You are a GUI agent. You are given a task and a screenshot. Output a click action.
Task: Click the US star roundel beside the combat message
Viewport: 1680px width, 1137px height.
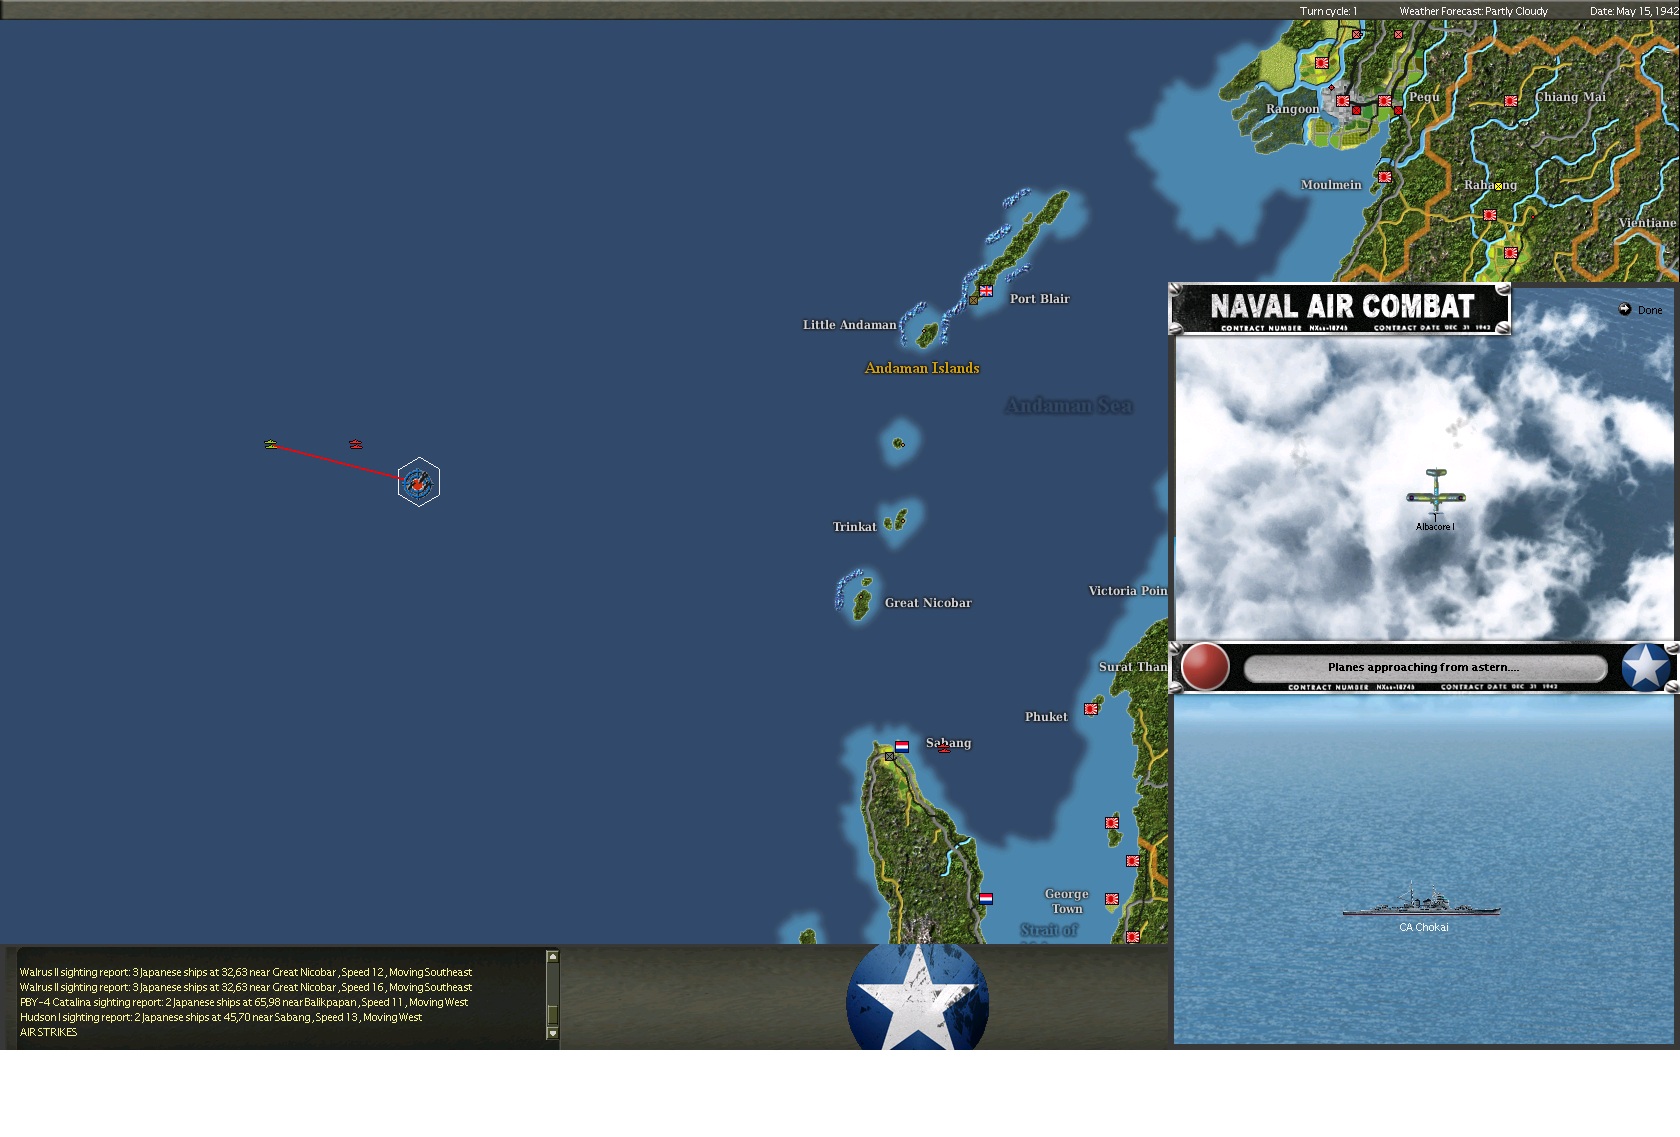[1645, 667]
